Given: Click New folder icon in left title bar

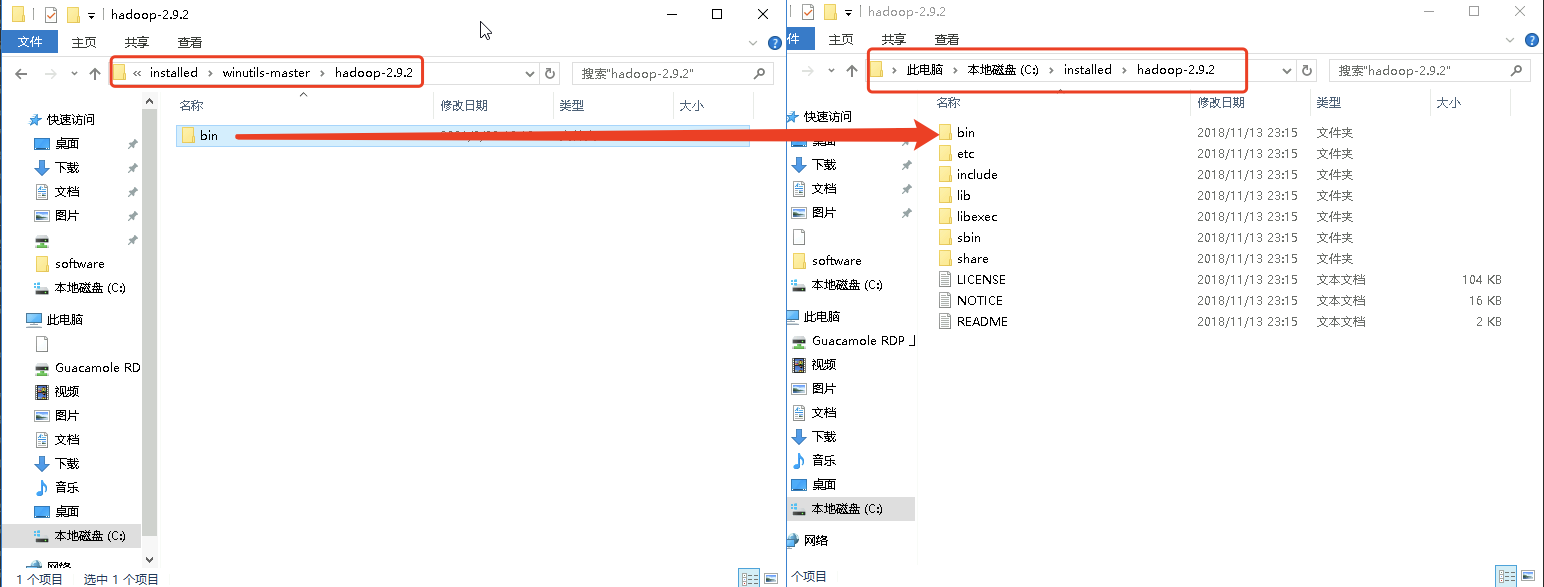Looking at the screenshot, I should [x=73, y=14].
